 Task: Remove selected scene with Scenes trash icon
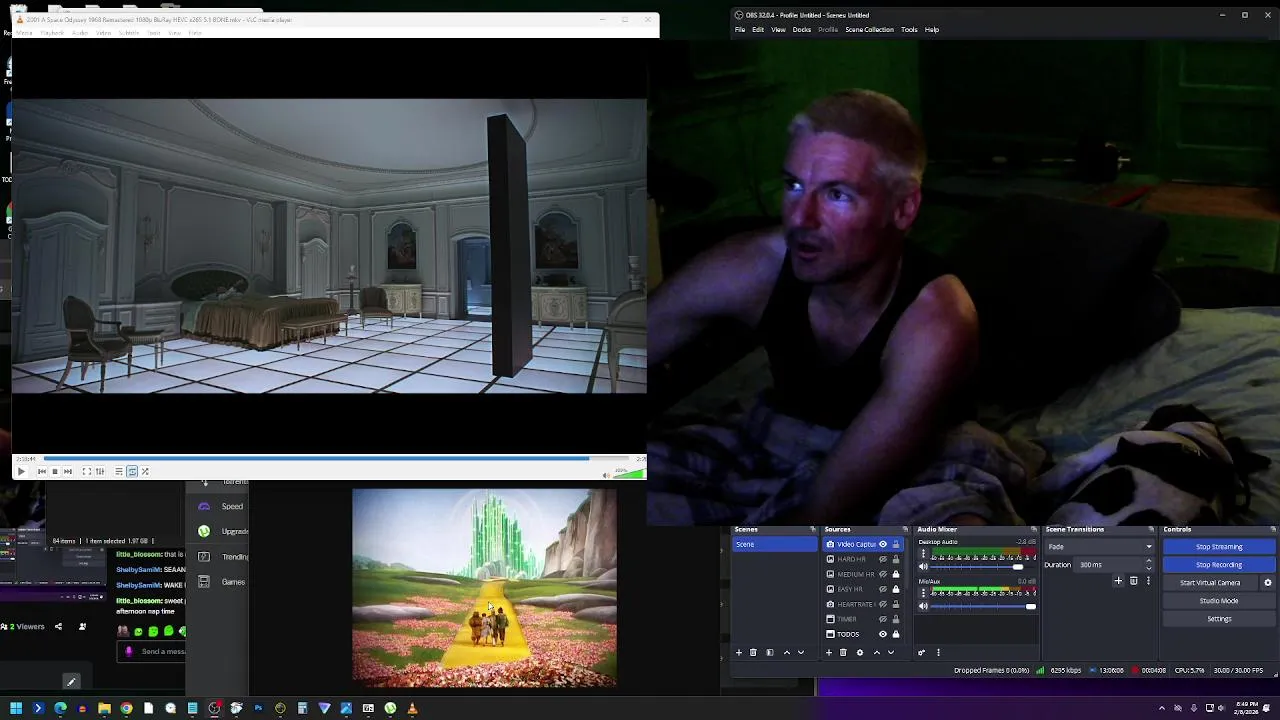pos(753,653)
